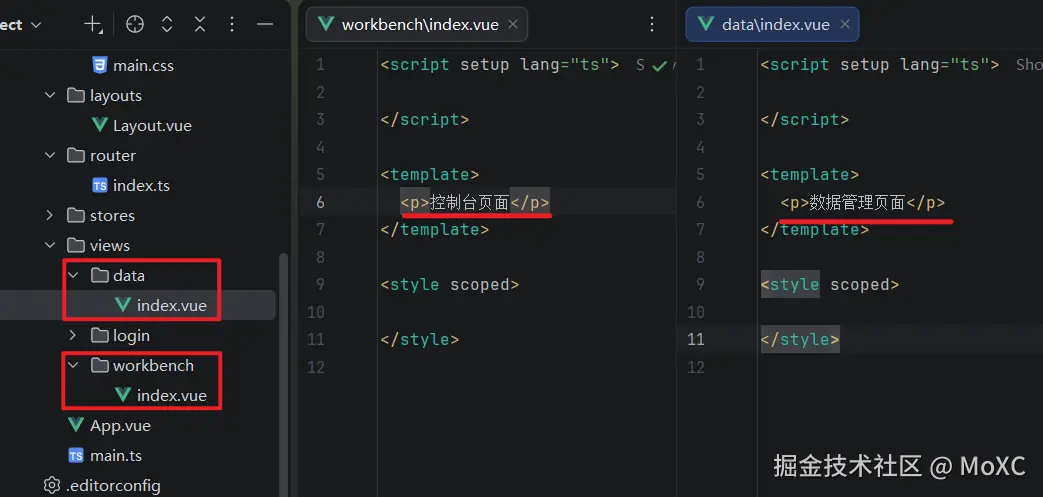
Task: Click green checkmark inspection icon
Action: pos(659,65)
